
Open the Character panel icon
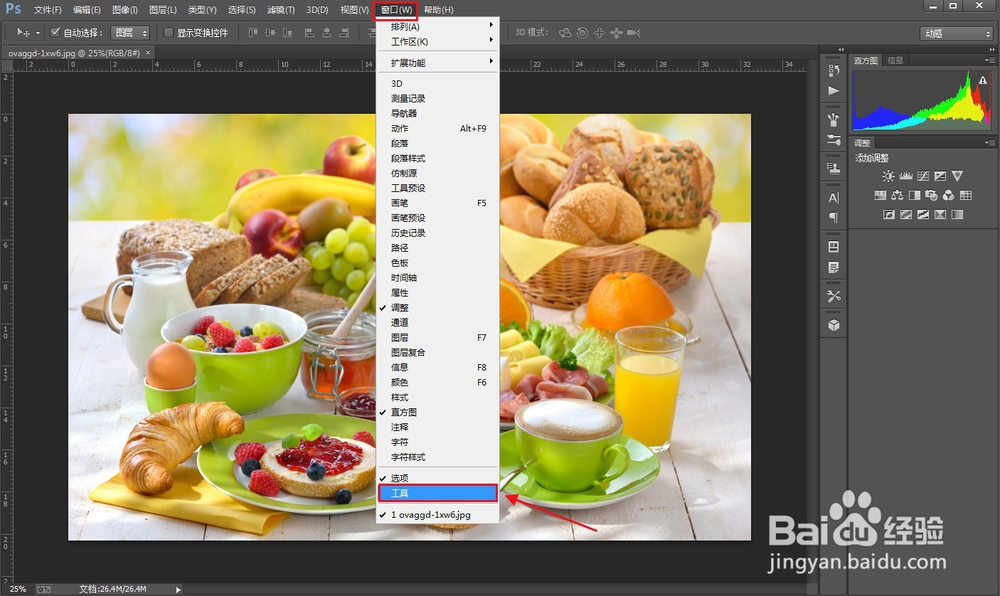tap(834, 198)
